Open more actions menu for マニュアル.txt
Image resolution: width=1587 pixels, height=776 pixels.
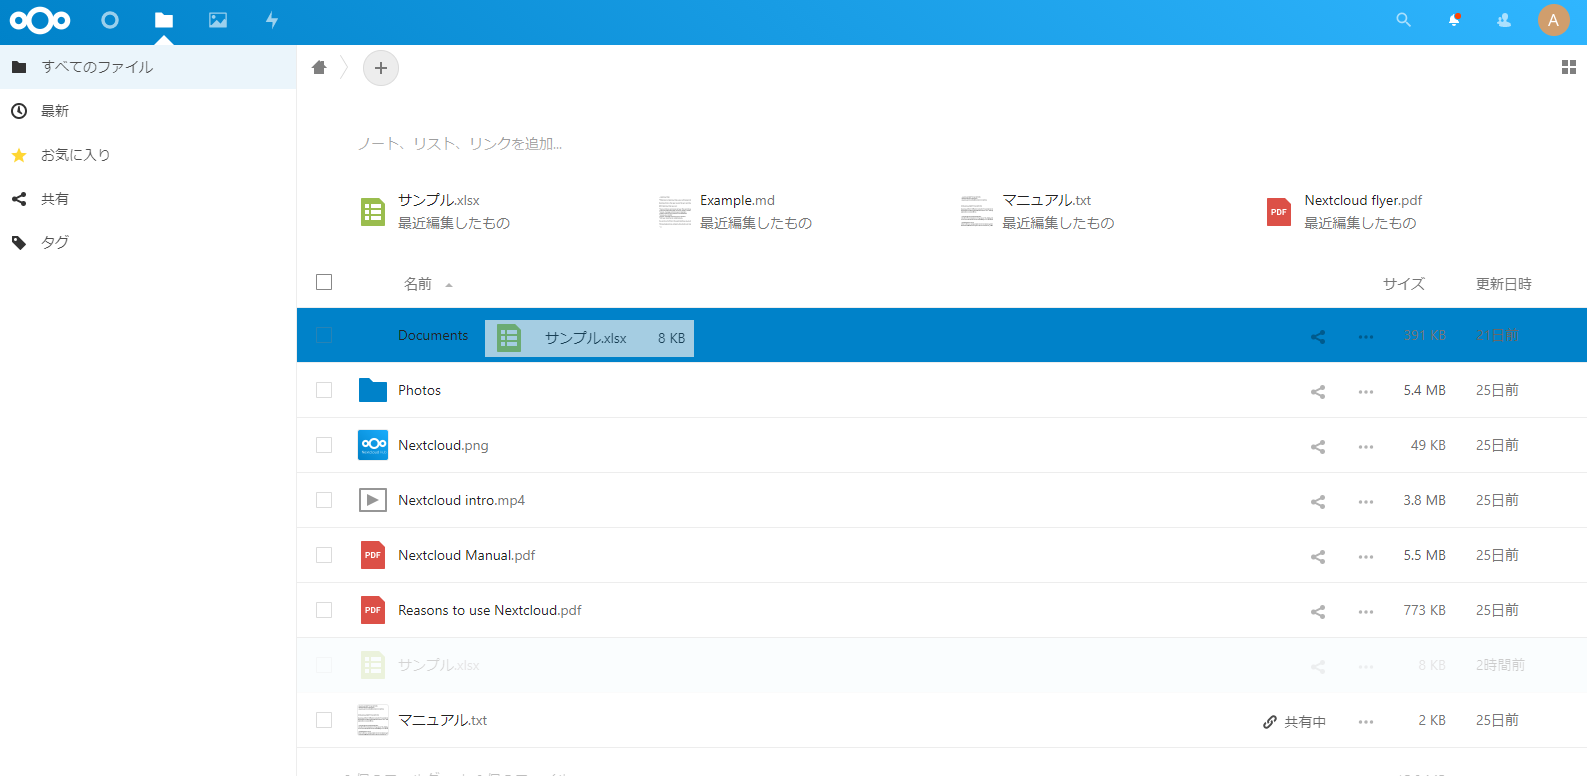(1366, 722)
